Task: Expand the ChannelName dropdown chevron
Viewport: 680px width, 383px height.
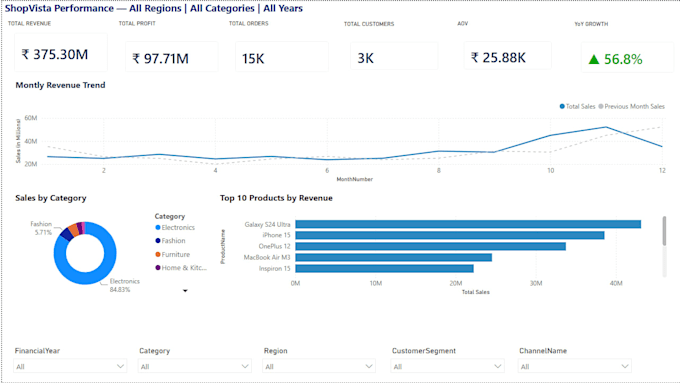Action: coord(625,367)
